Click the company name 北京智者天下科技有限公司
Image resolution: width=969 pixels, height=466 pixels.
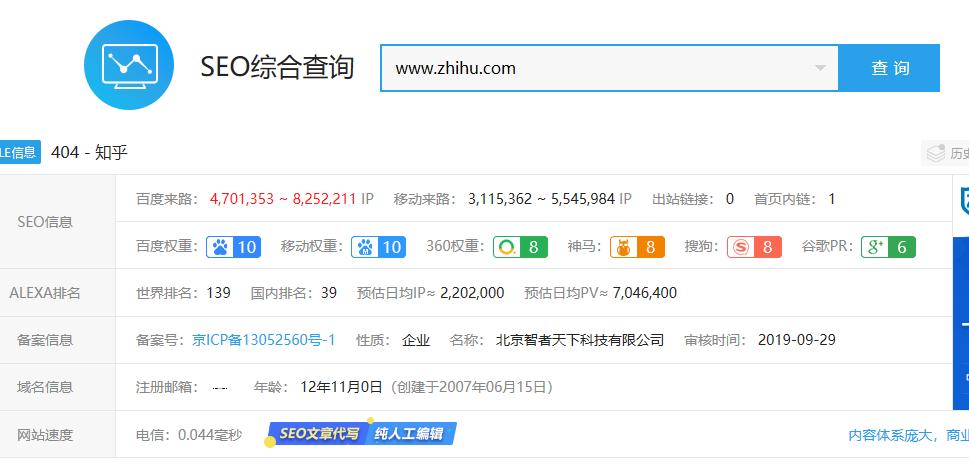(x=580, y=340)
